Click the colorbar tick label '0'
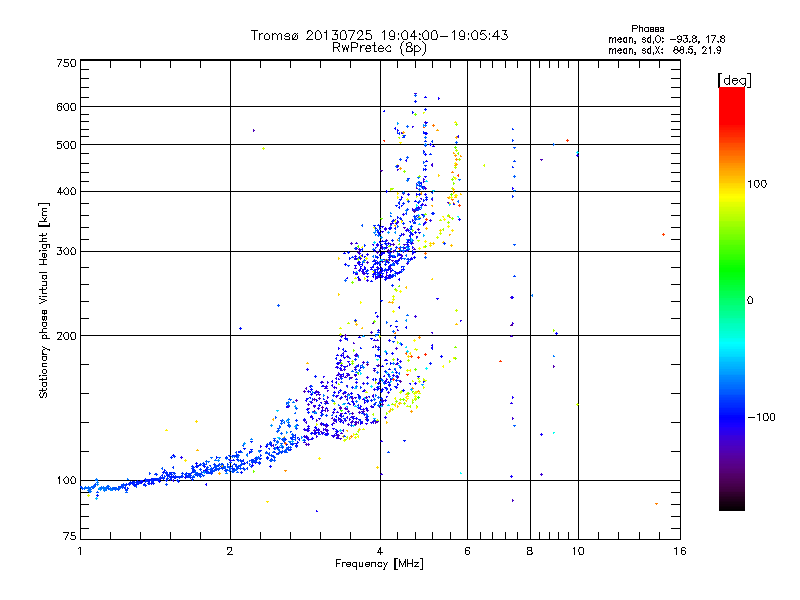The height and width of the screenshot is (600, 800). click(749, 301)
